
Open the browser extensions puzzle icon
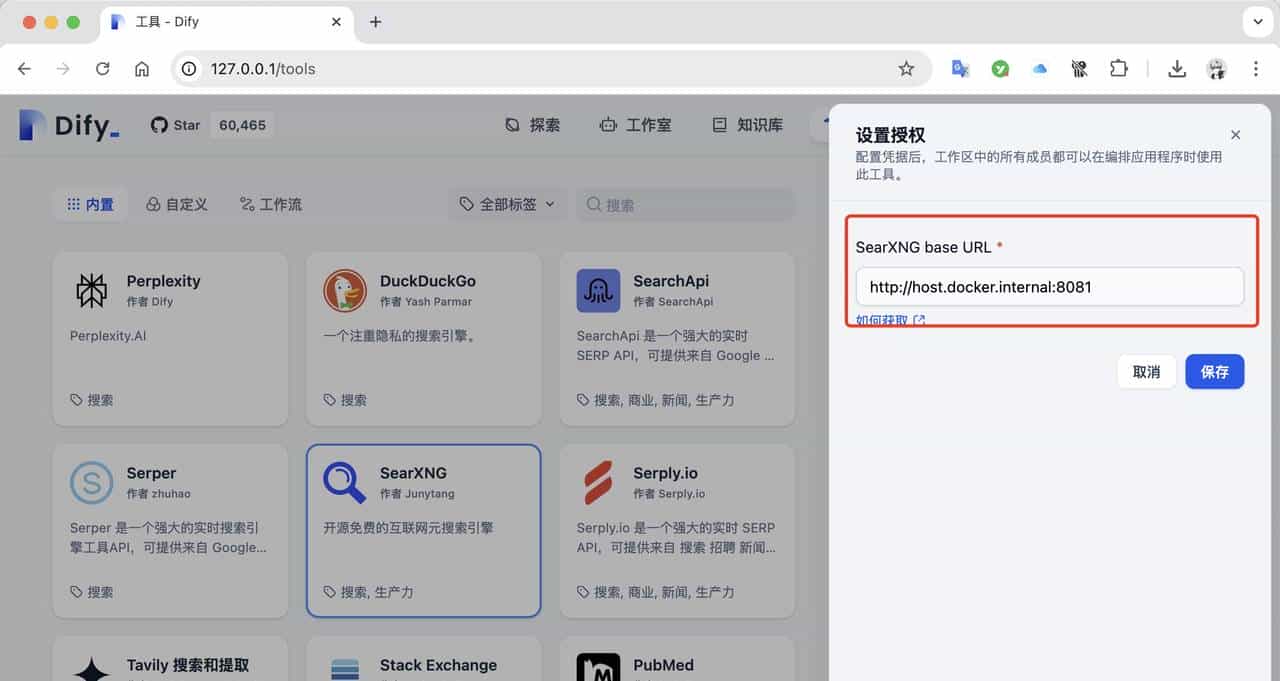[x=1118, y=68]
